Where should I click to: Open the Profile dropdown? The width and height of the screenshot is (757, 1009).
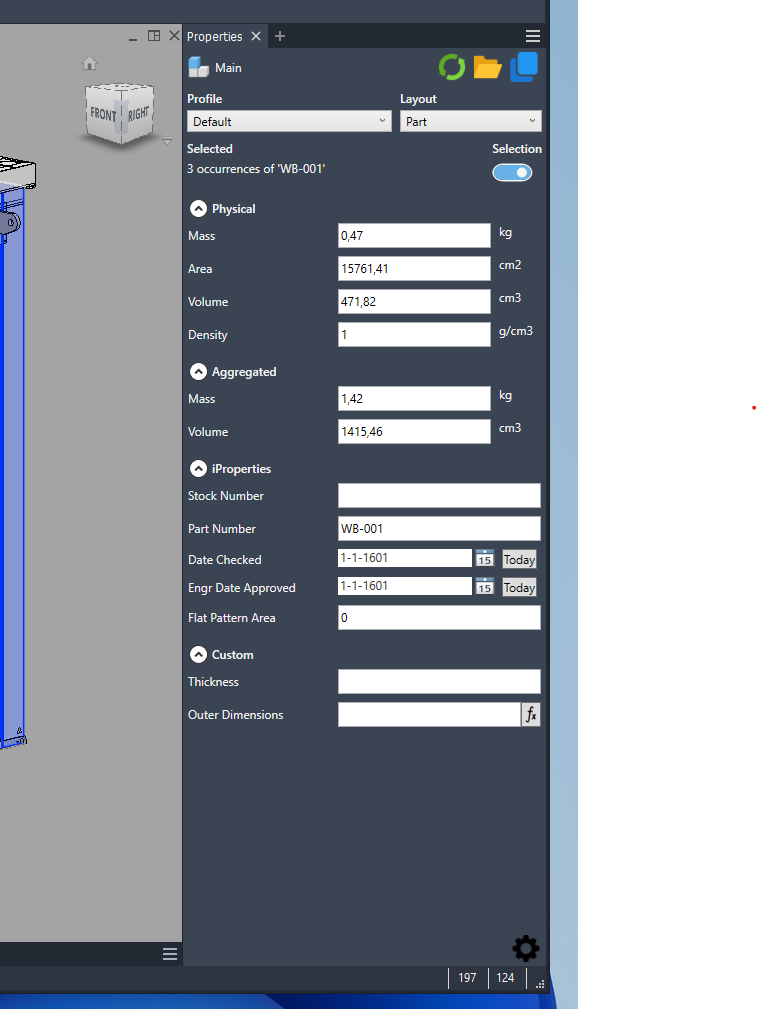(x=289, y=122)
